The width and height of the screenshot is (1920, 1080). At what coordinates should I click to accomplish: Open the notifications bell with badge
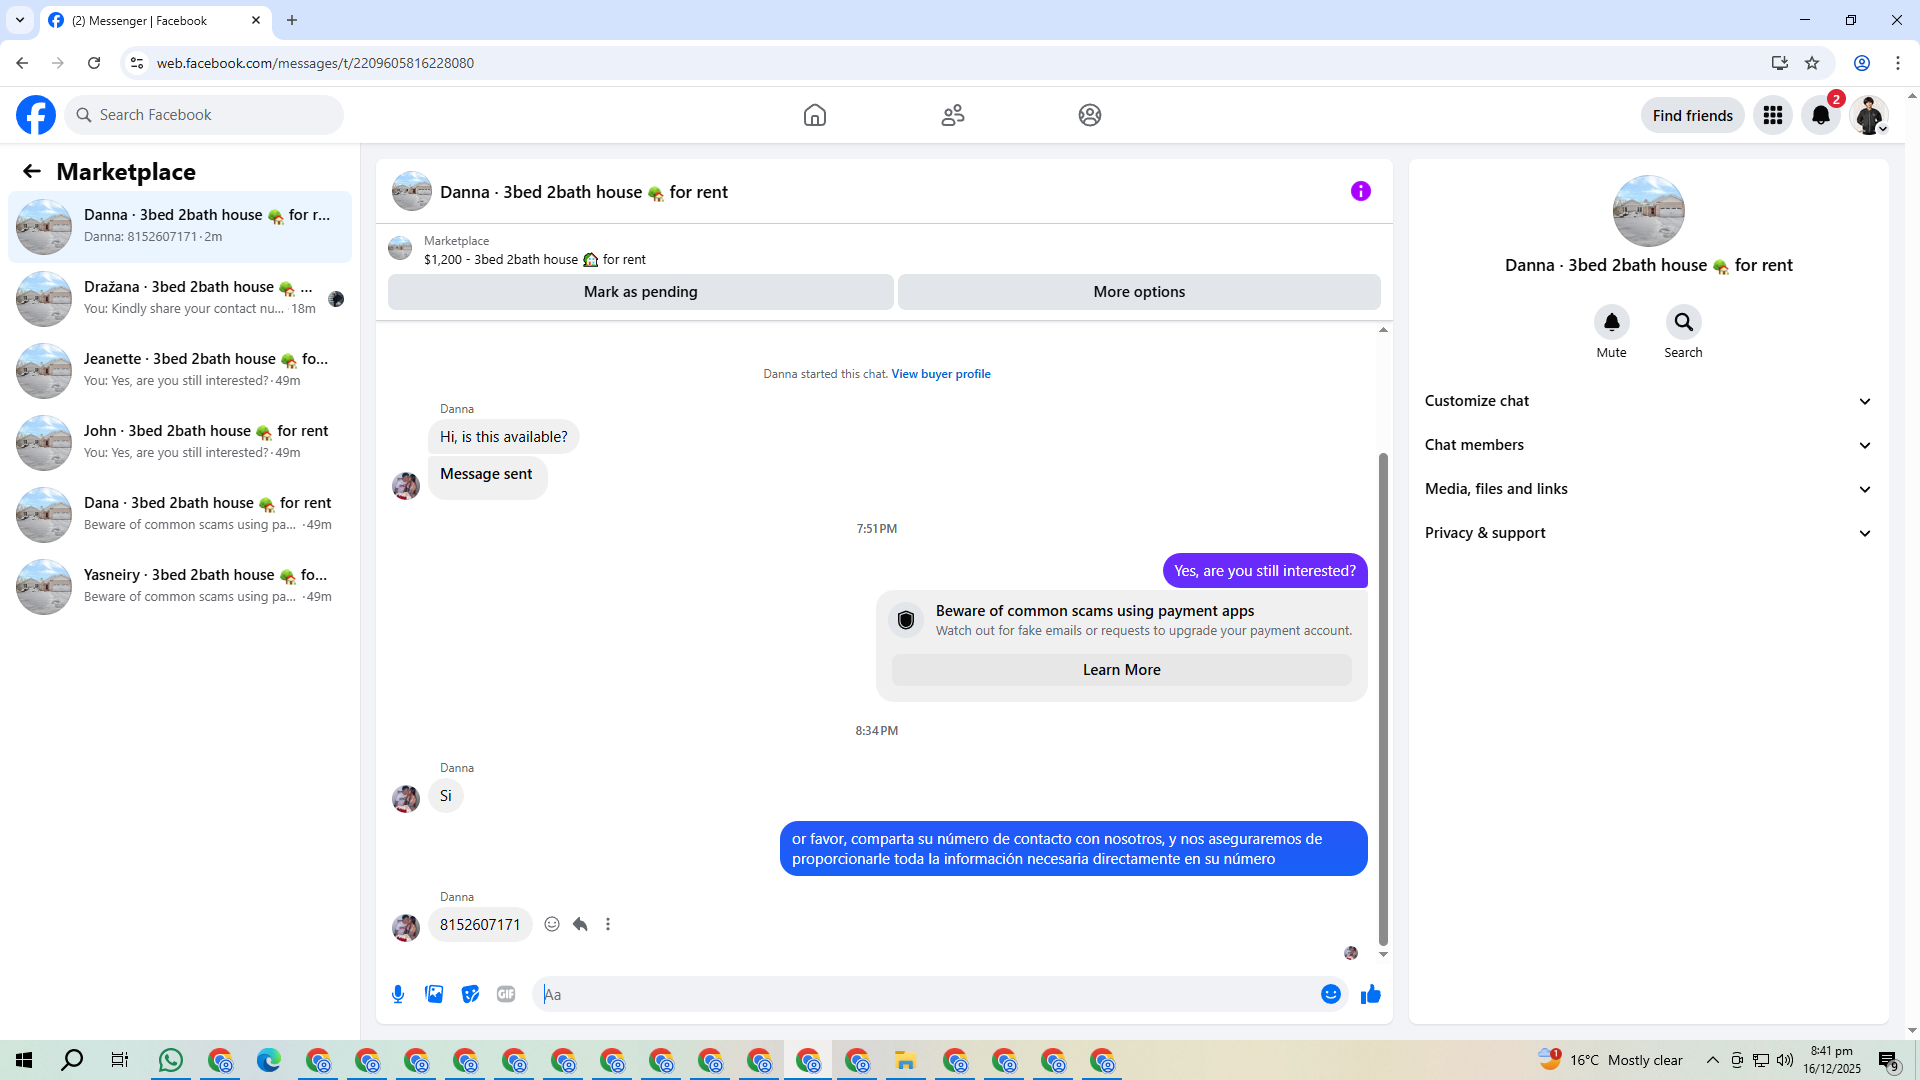[x=1821, y=115]
